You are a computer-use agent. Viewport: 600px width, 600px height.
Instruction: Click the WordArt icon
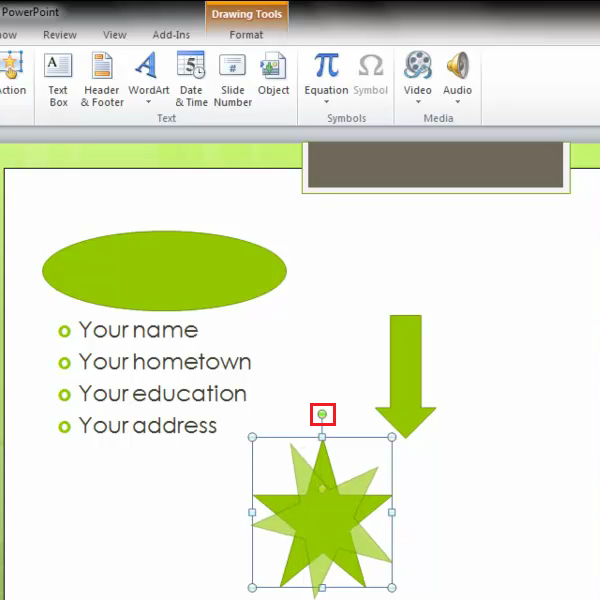point(147,65)
